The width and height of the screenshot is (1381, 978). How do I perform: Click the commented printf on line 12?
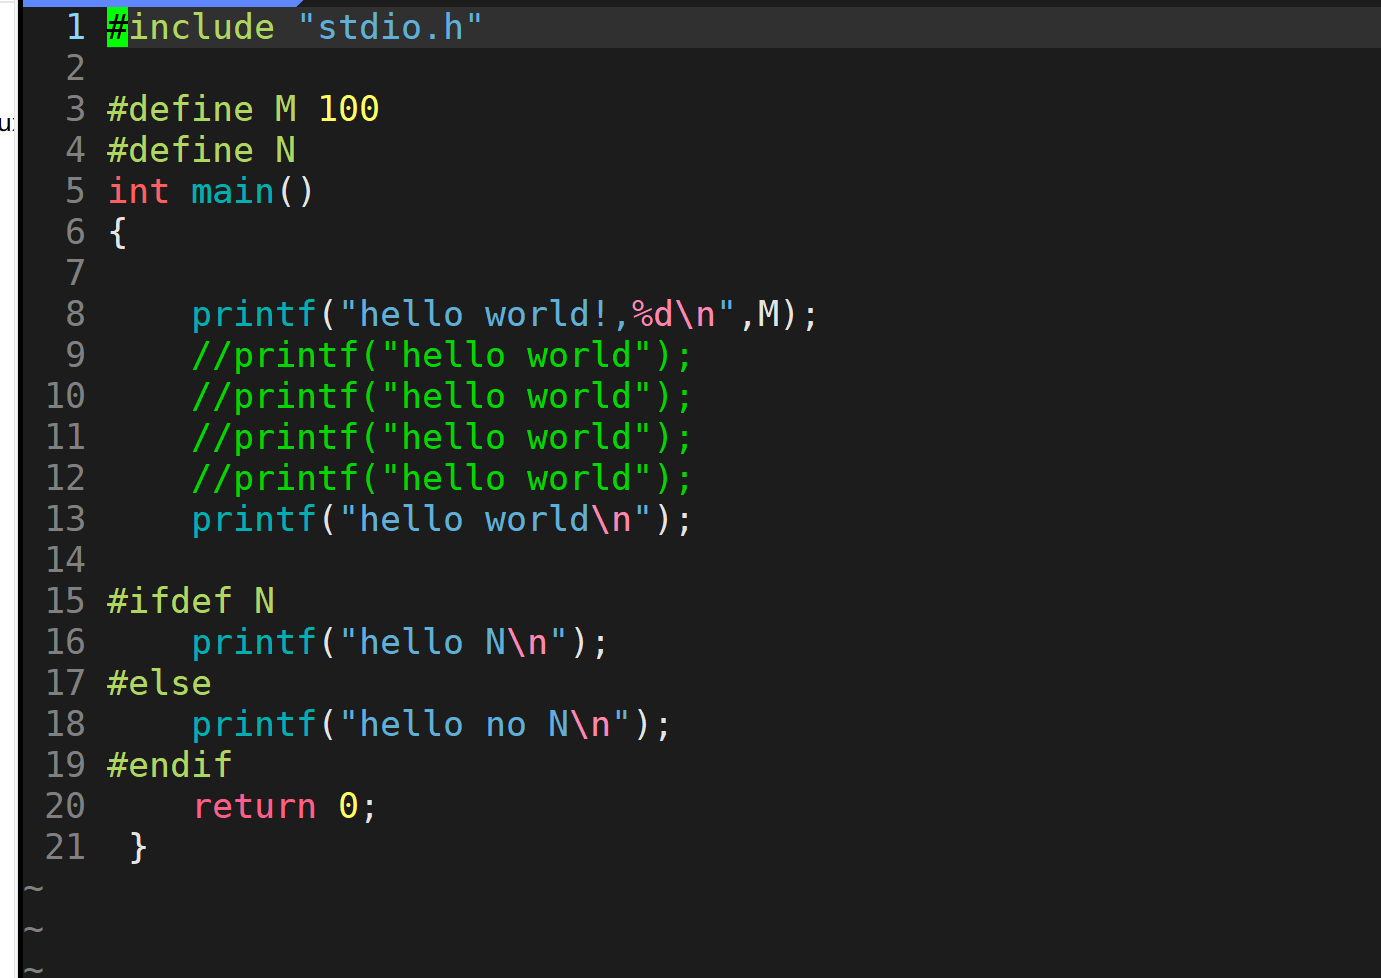(x=442, y=479)
